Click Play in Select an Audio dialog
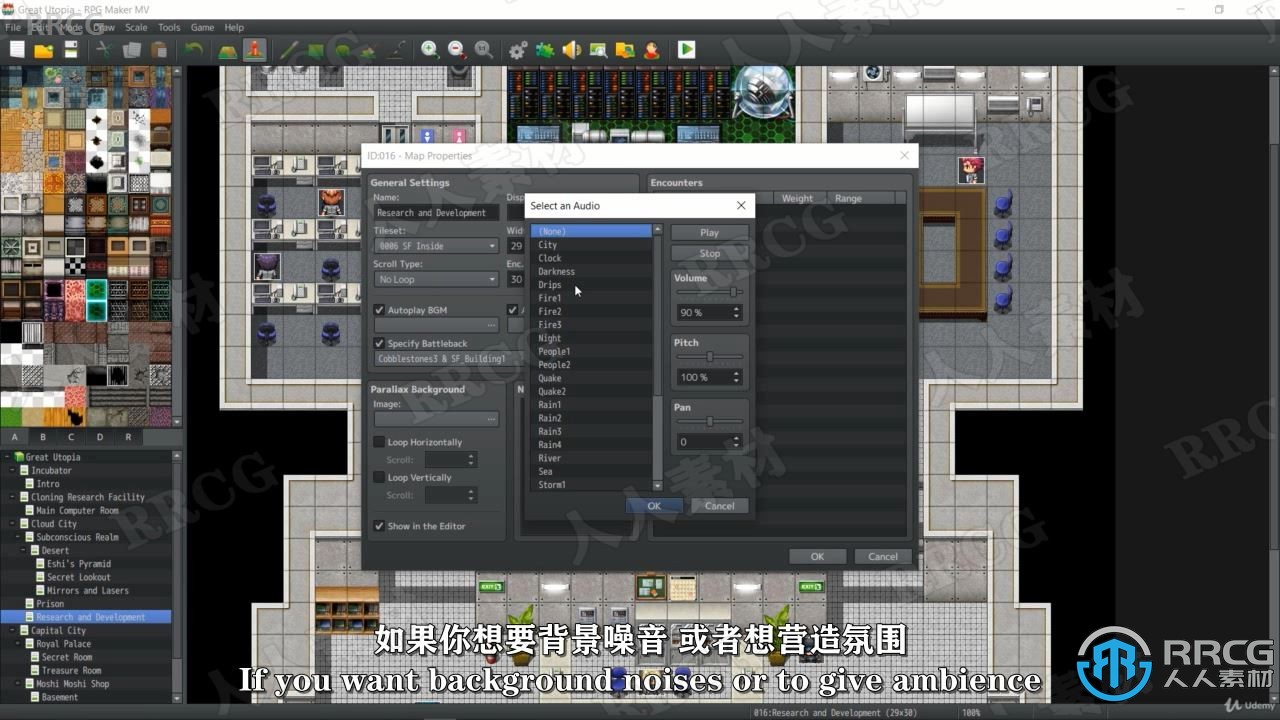This screenshot has height=720, width=1280. click(709, 232)
